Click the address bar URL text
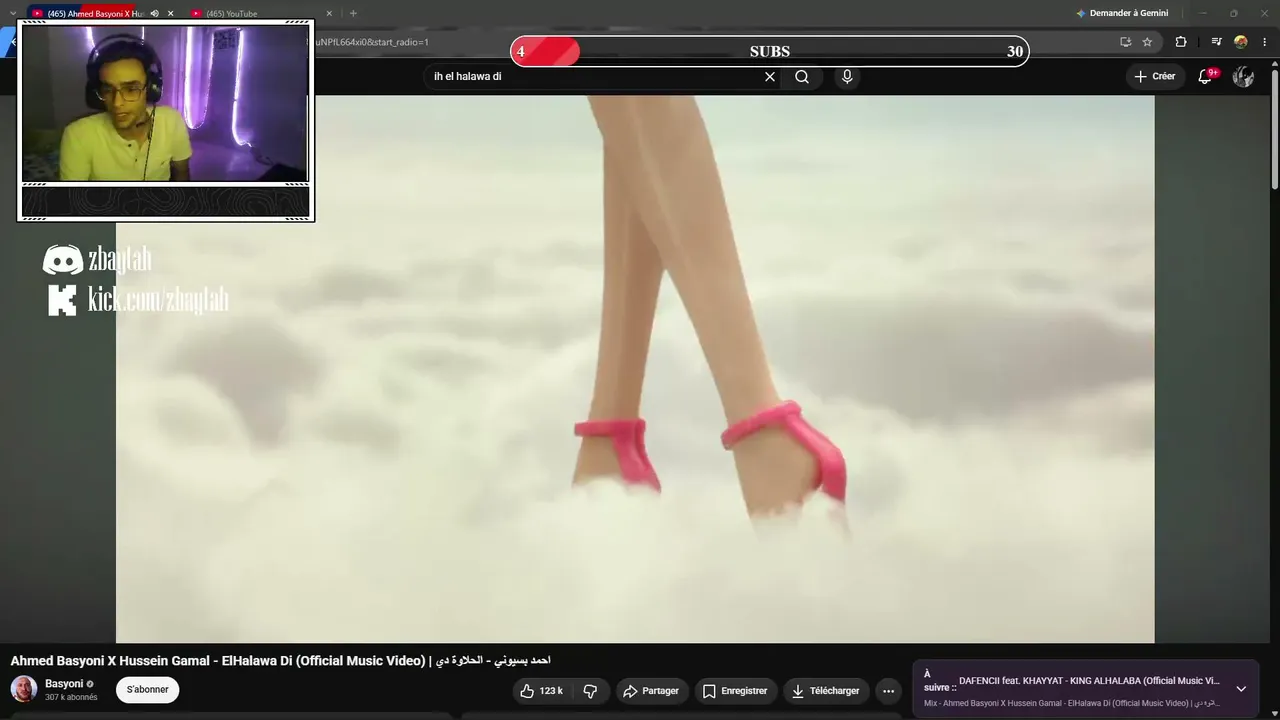Screen dimensions: 1280x720 click(372, 42)
